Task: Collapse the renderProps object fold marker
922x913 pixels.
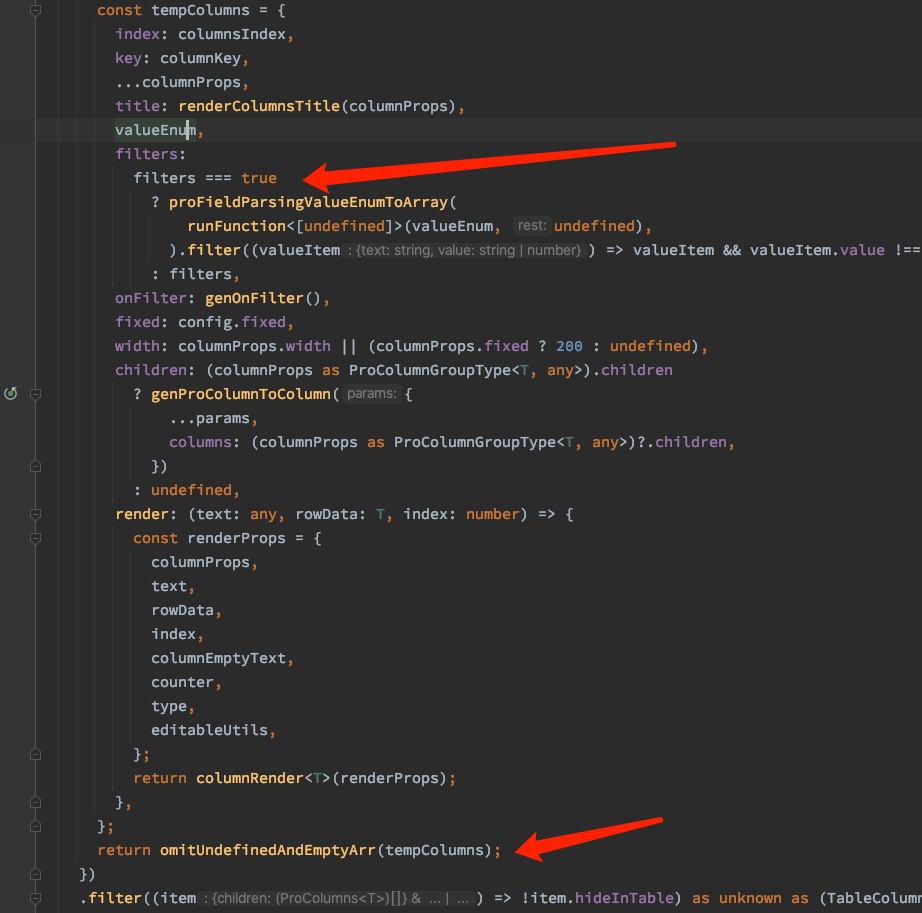Action: (35, 539)
